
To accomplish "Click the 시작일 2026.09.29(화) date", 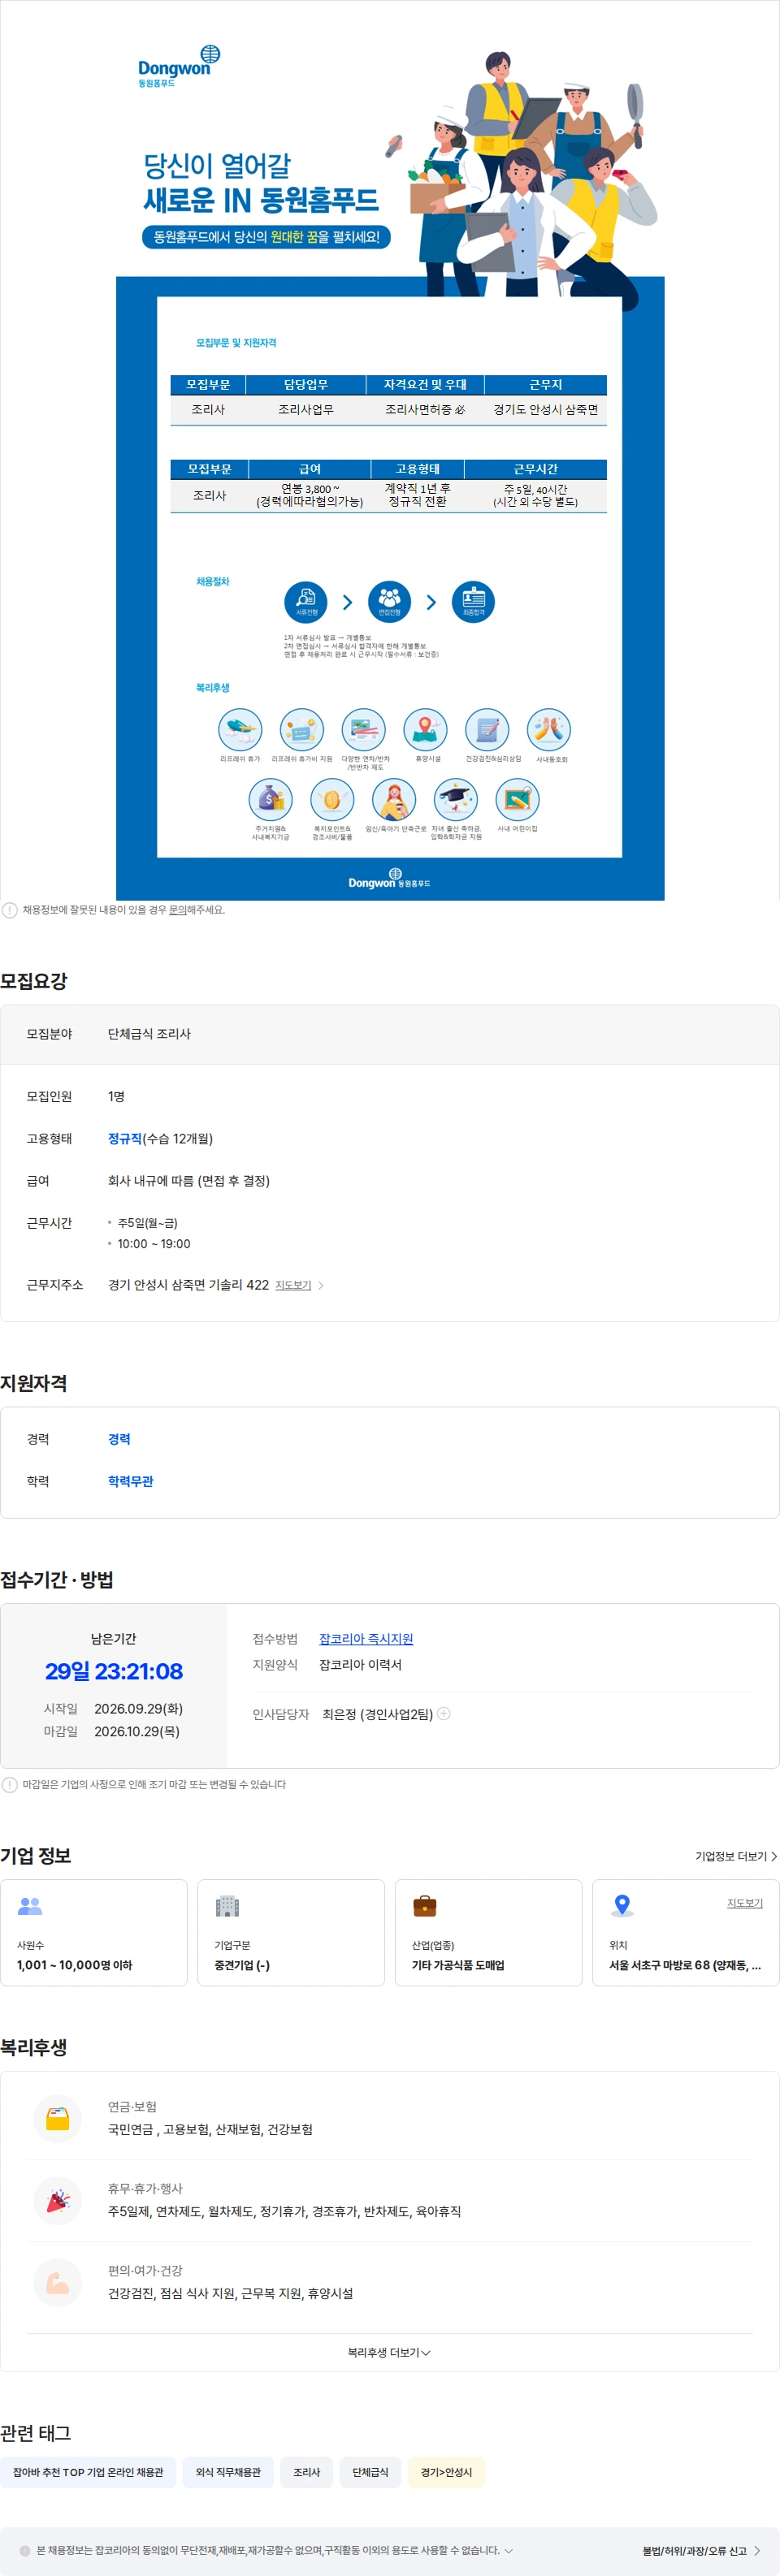I will pos(138,1709).
